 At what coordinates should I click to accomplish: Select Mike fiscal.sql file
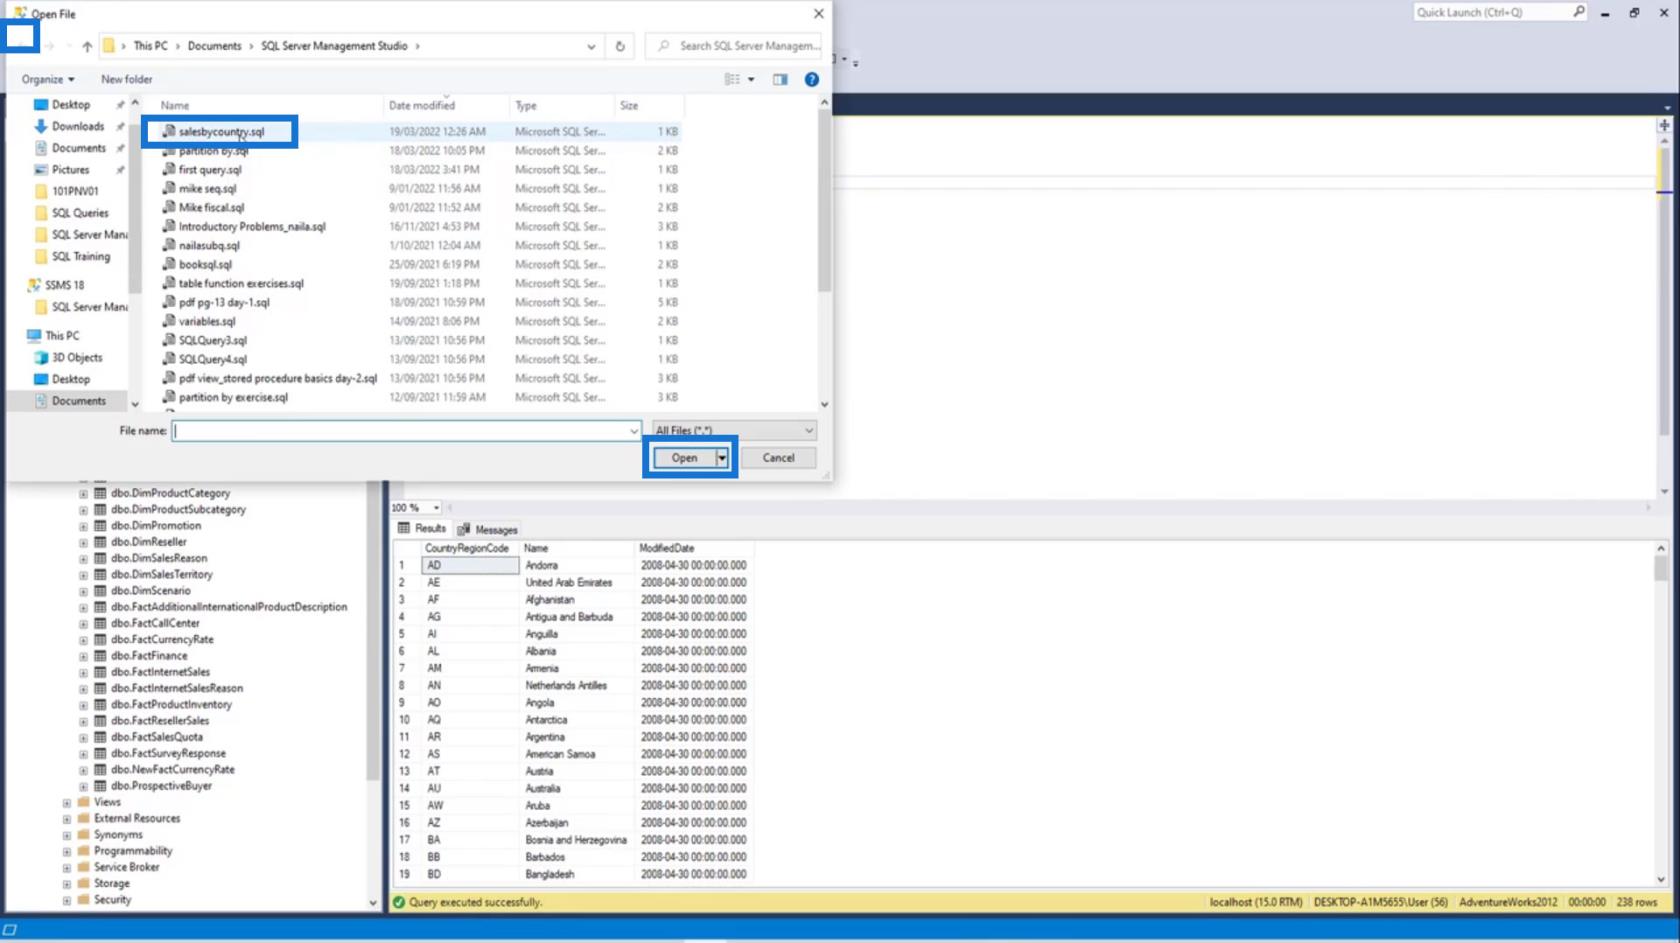(x=211, y=208)
